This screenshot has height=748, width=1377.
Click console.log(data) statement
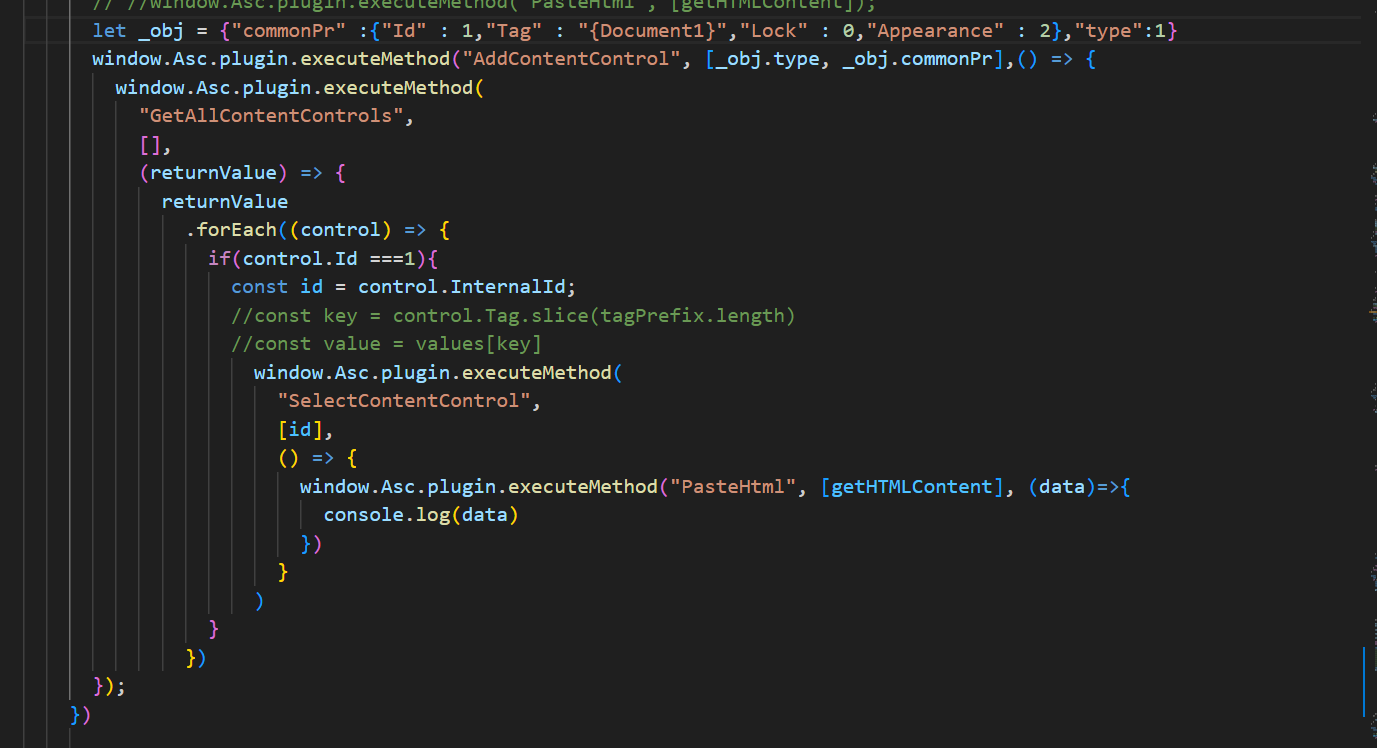click(x=421, y=515)
